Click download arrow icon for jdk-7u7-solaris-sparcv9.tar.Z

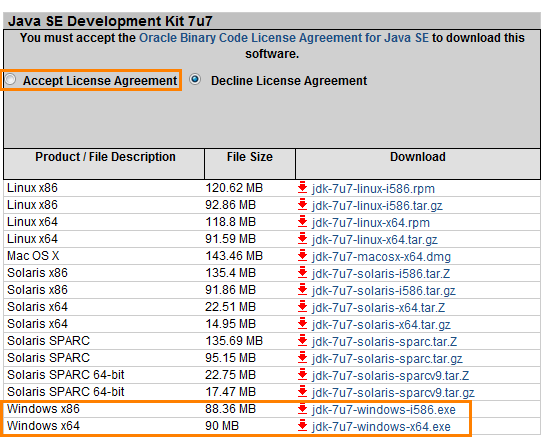pyautogui.click(x=302, y=374)
